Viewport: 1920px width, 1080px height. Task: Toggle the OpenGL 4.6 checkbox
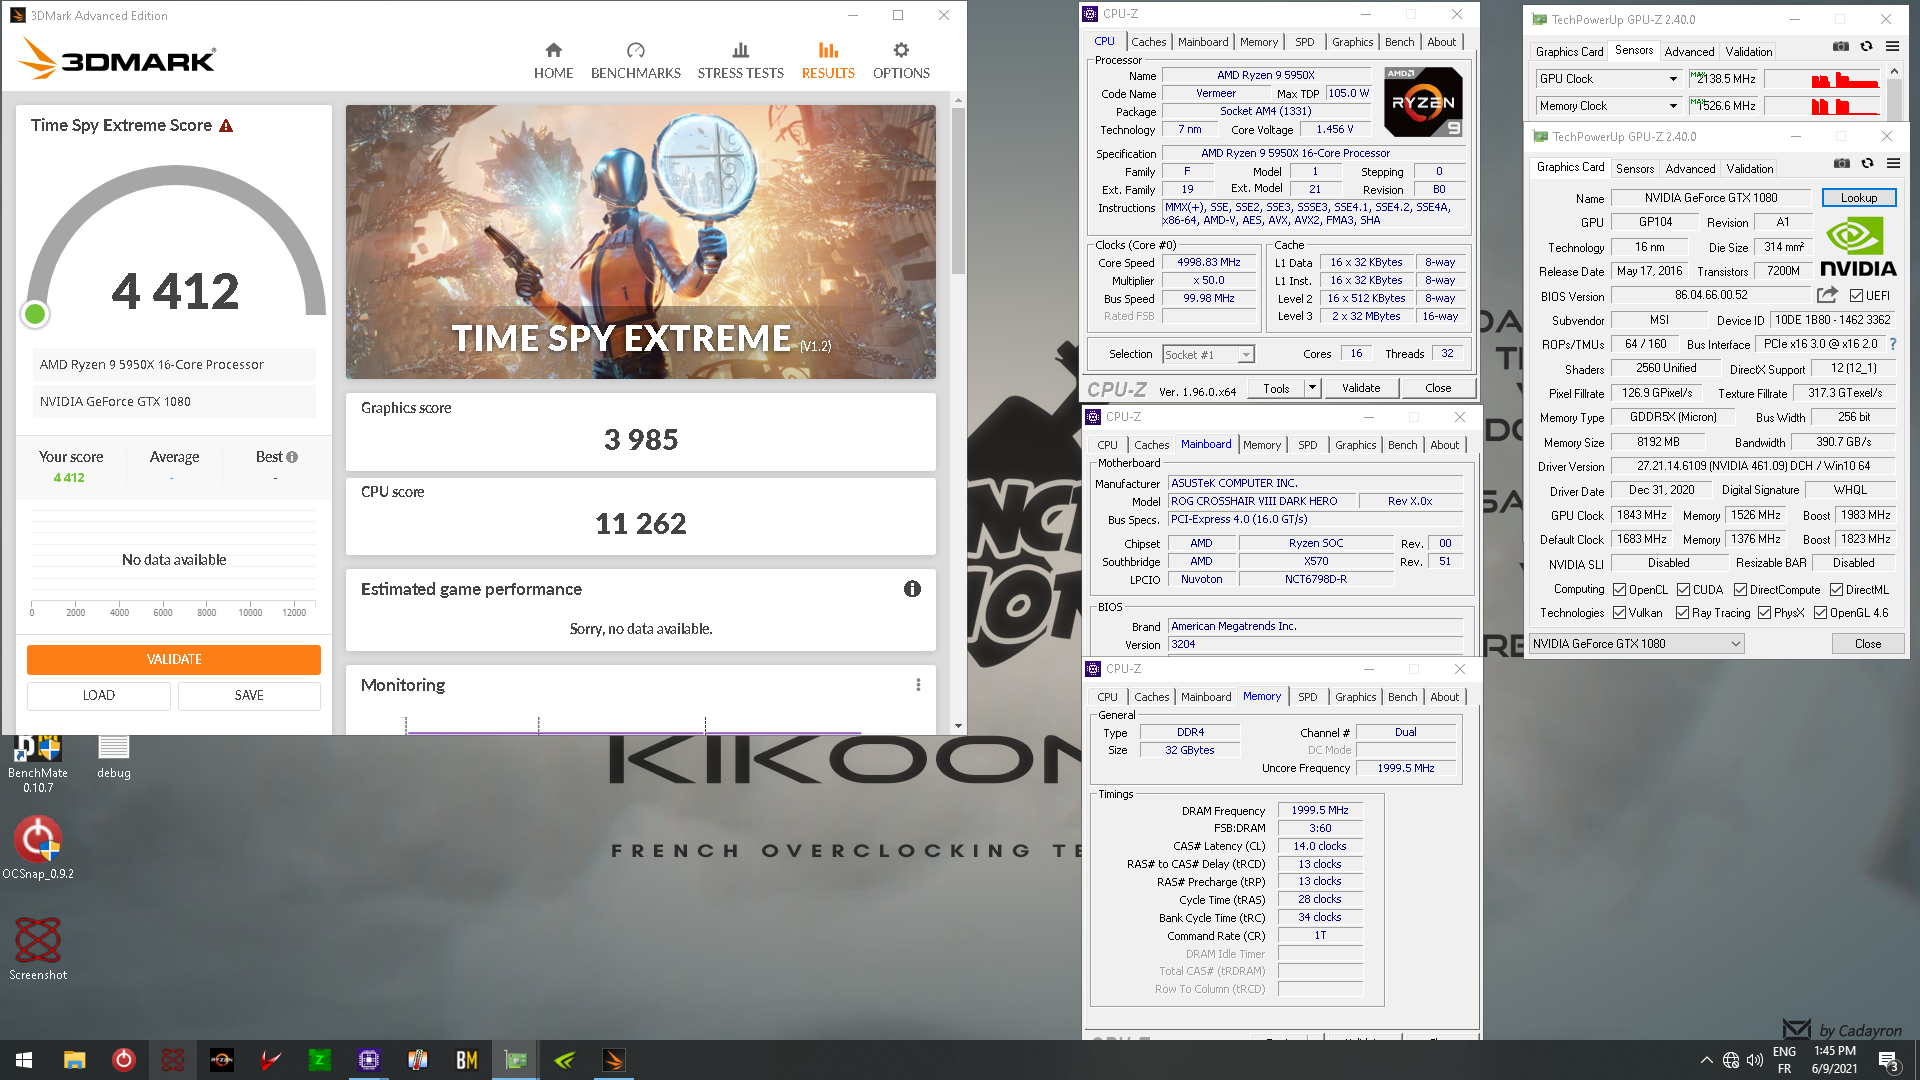[1820, 613]
